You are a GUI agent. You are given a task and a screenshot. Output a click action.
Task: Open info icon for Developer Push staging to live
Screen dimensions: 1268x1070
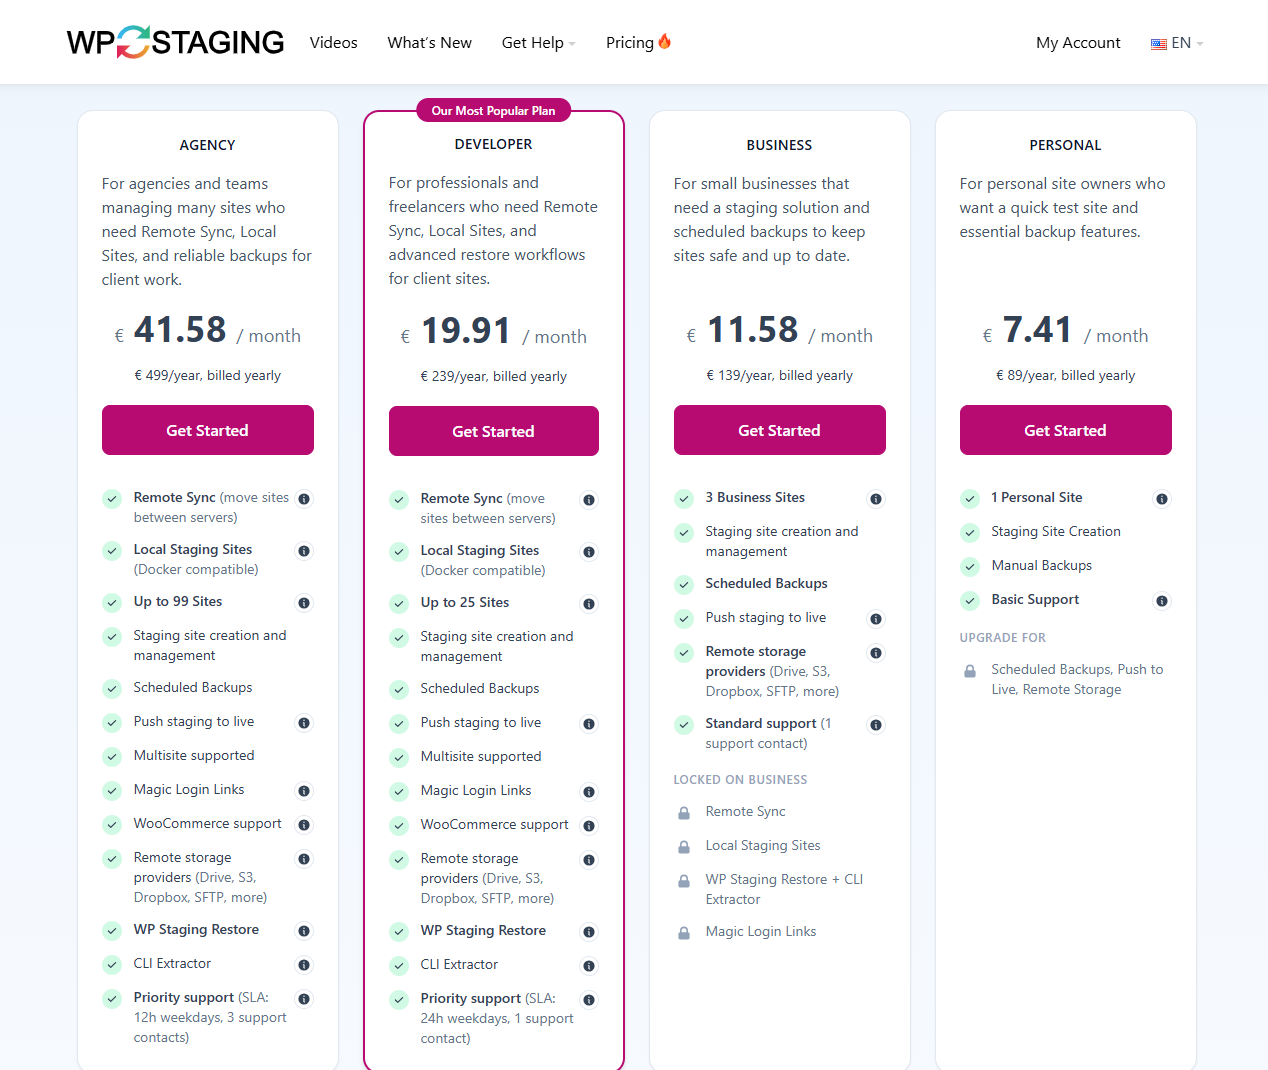click(x=589, y=724)
